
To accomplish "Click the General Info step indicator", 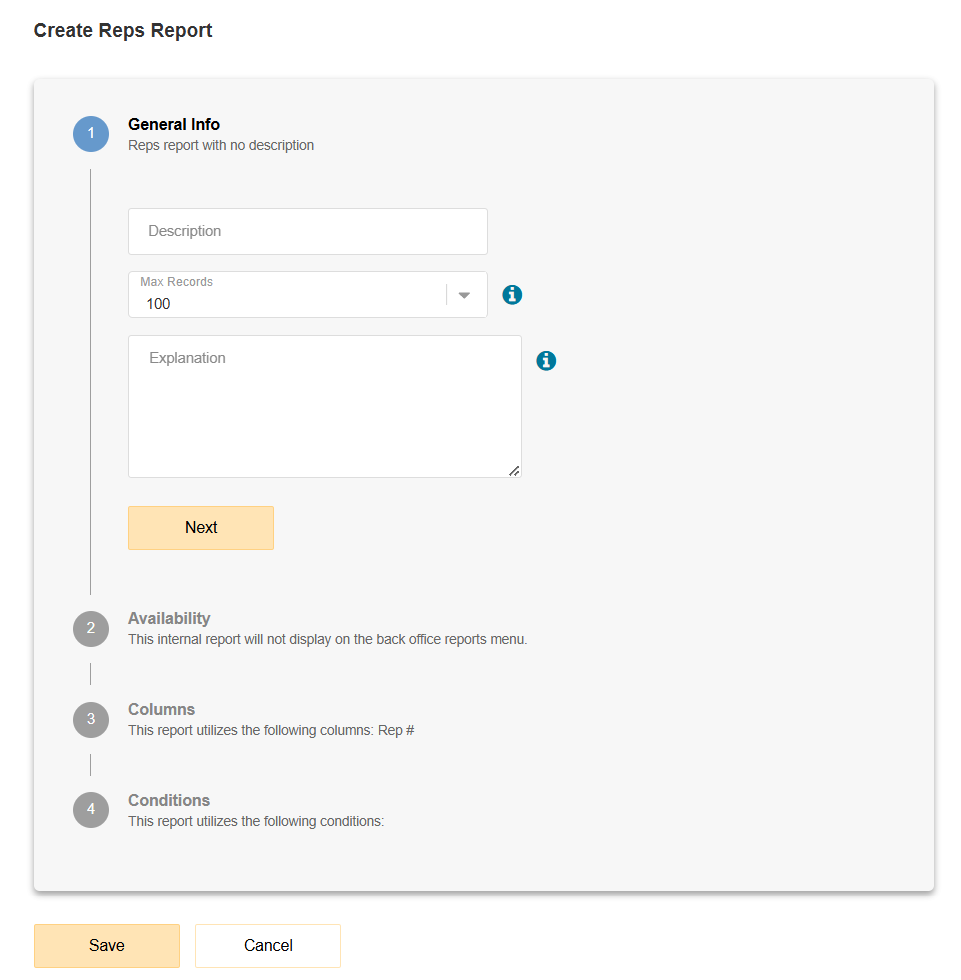I will (x=173, y=124).
